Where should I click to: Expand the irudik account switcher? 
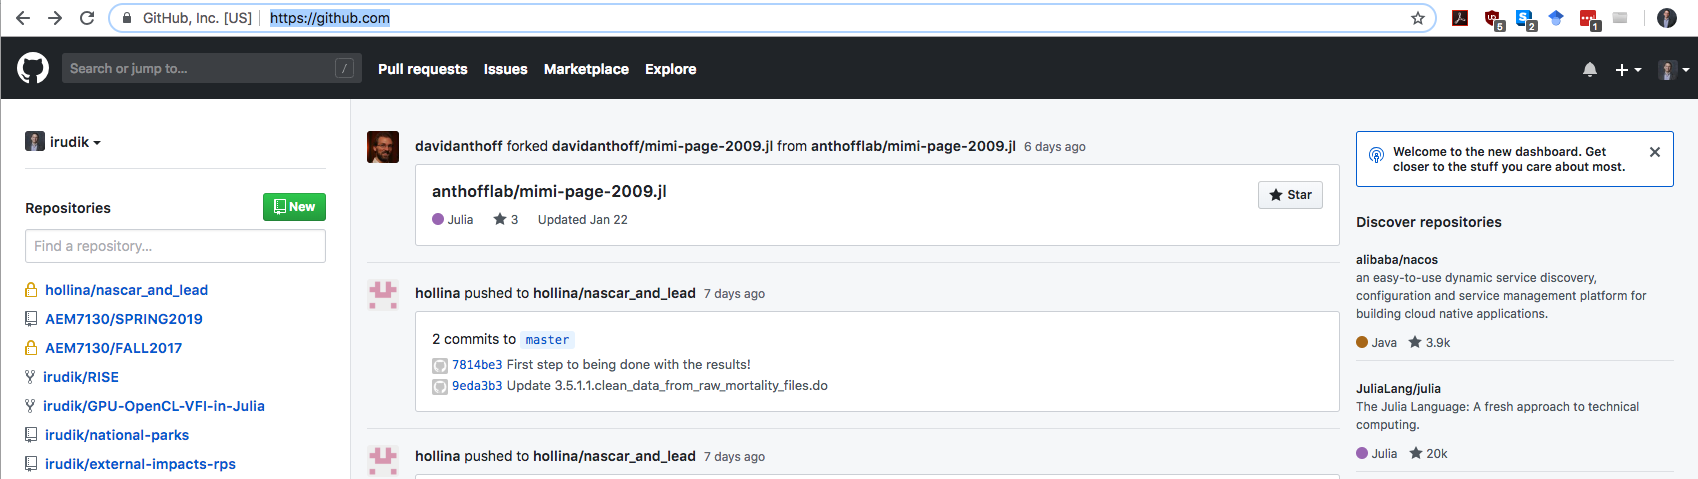tap(64, 142)
